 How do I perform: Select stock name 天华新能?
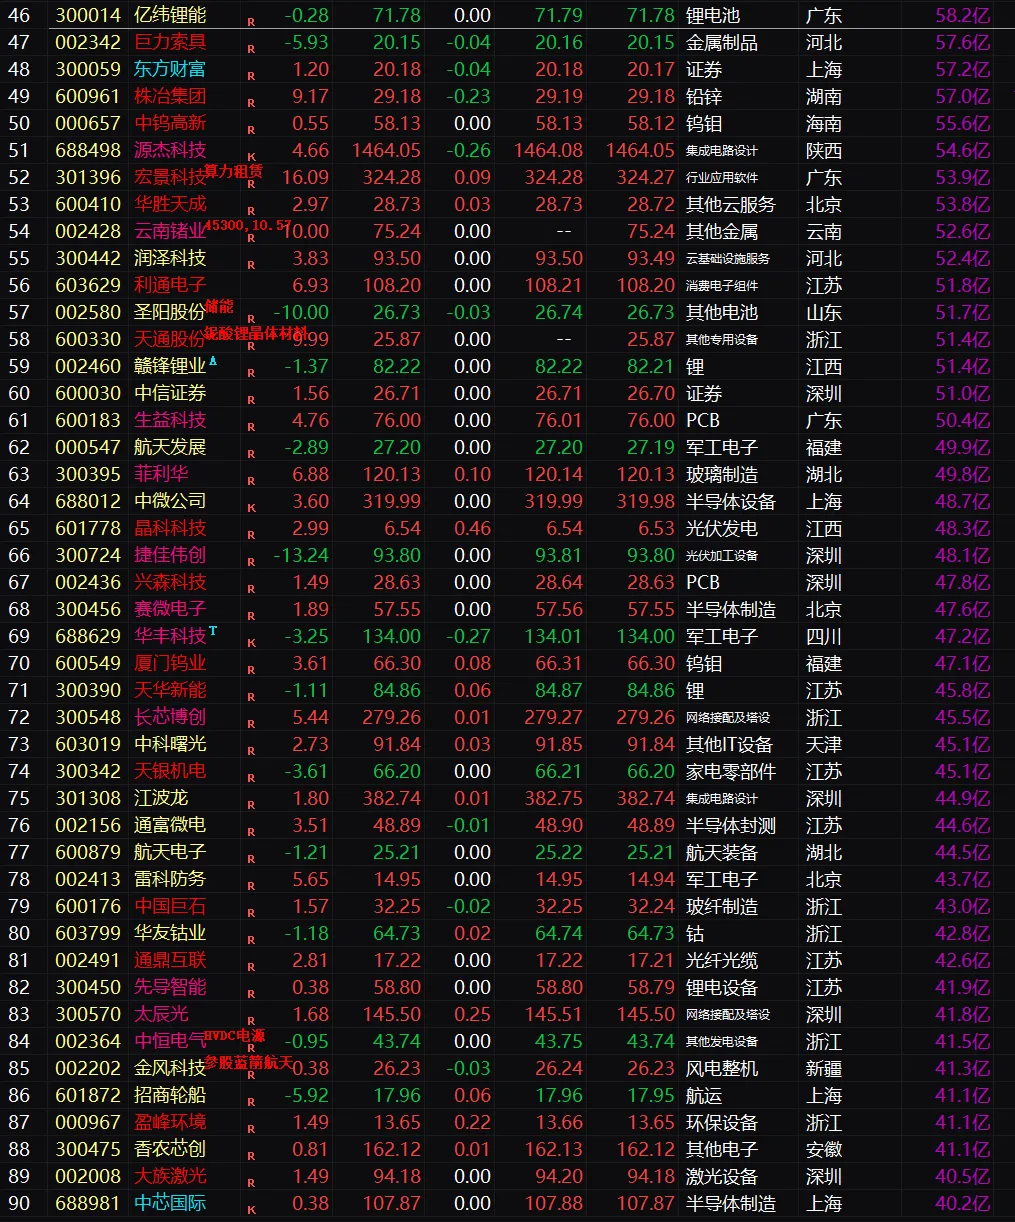click(x=170, y=690)
